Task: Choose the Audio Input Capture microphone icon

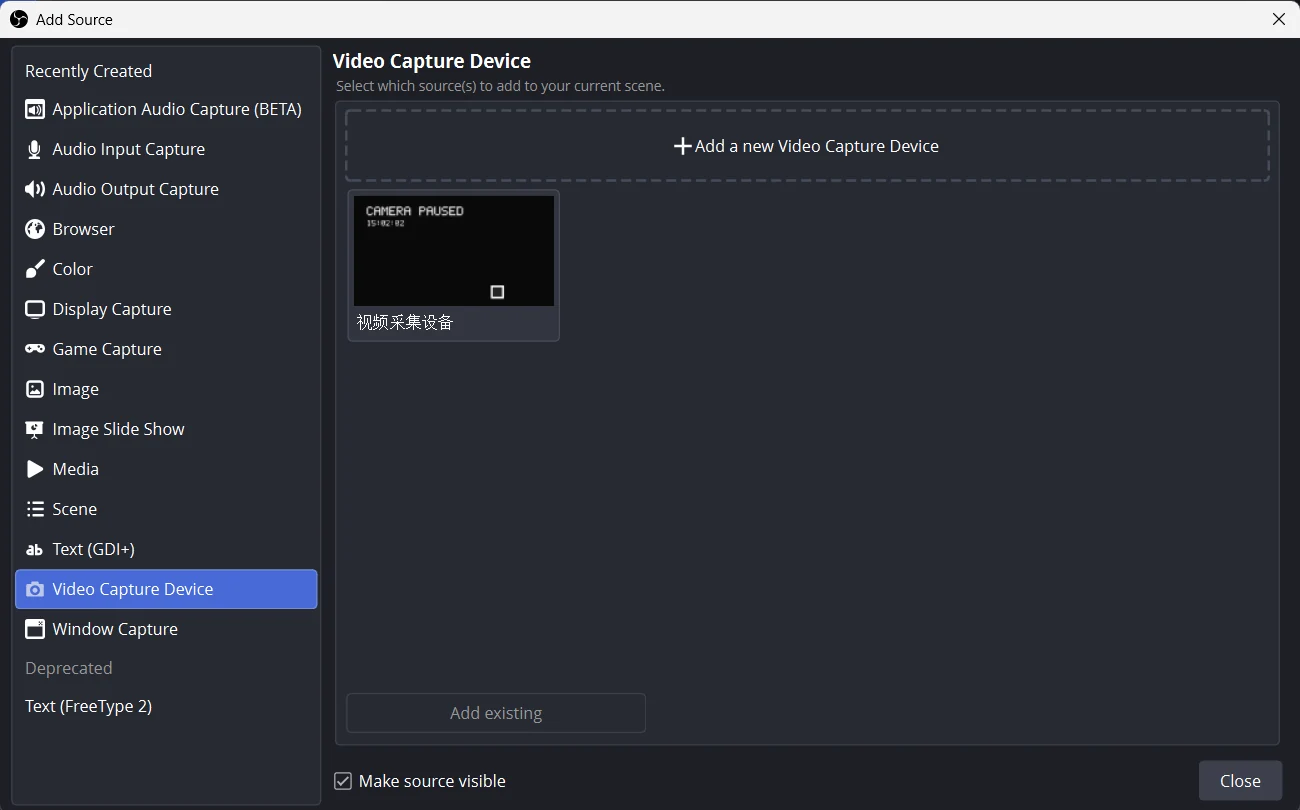Action: (35, 149)
